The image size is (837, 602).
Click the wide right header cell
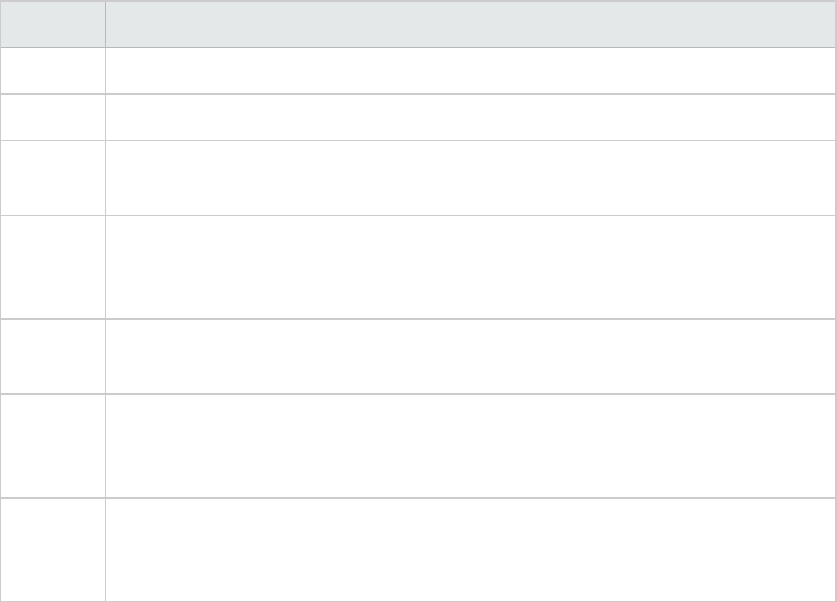tap(470, 24)
